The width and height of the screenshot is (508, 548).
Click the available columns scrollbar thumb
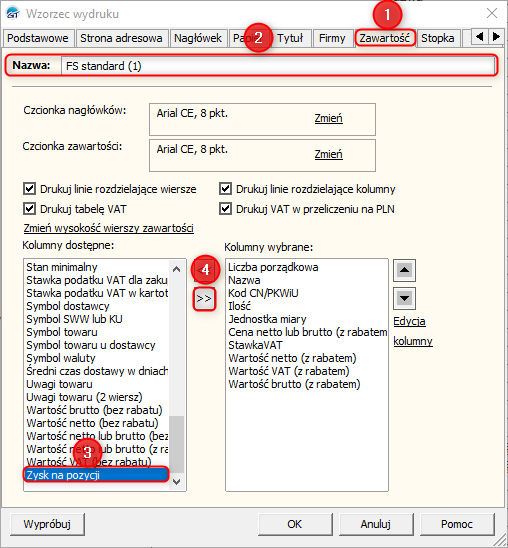point(176,444)
